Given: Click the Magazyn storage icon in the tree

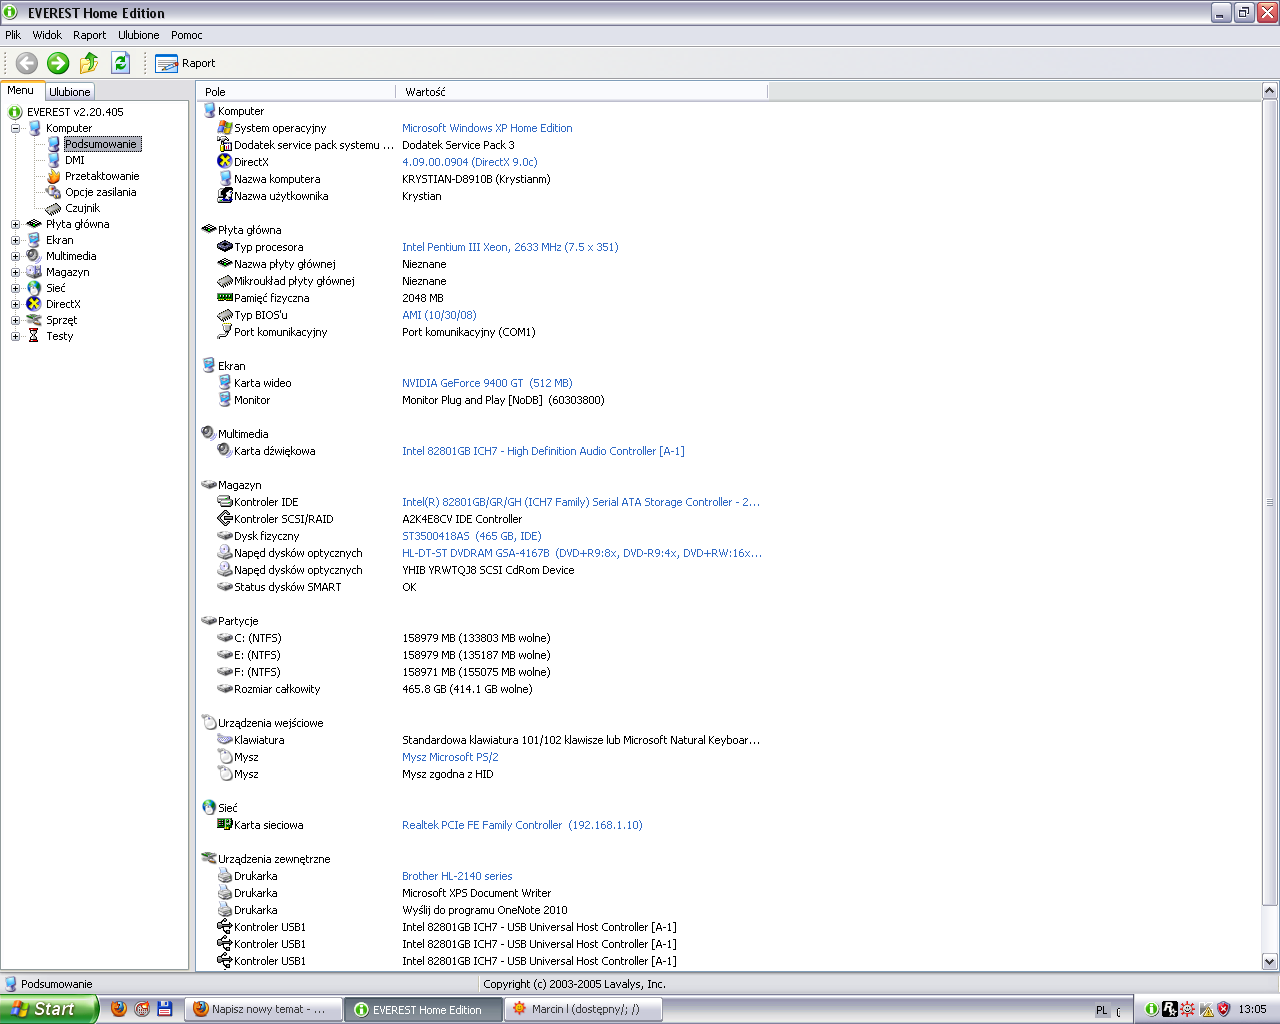Looking at the screenshot, I should (x=34, y=272).
